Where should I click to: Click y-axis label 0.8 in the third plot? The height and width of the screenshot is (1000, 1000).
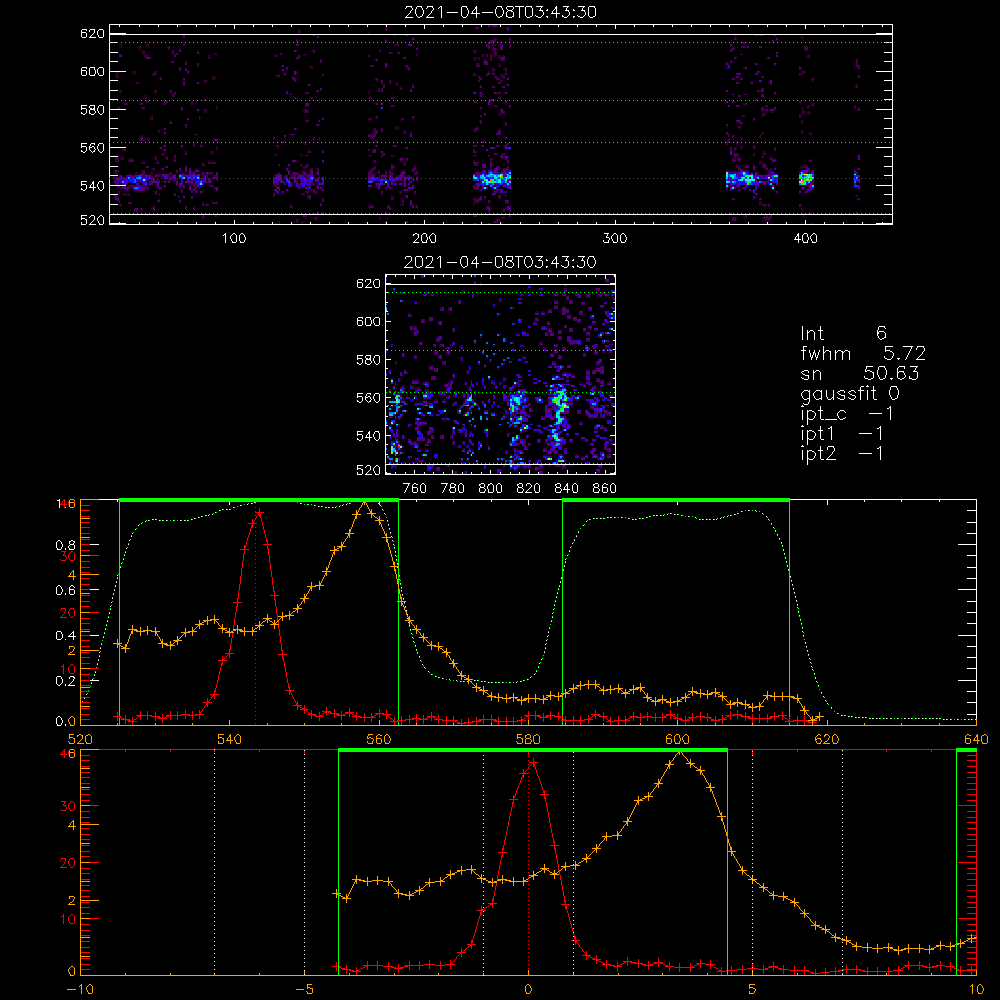(65, 545)
